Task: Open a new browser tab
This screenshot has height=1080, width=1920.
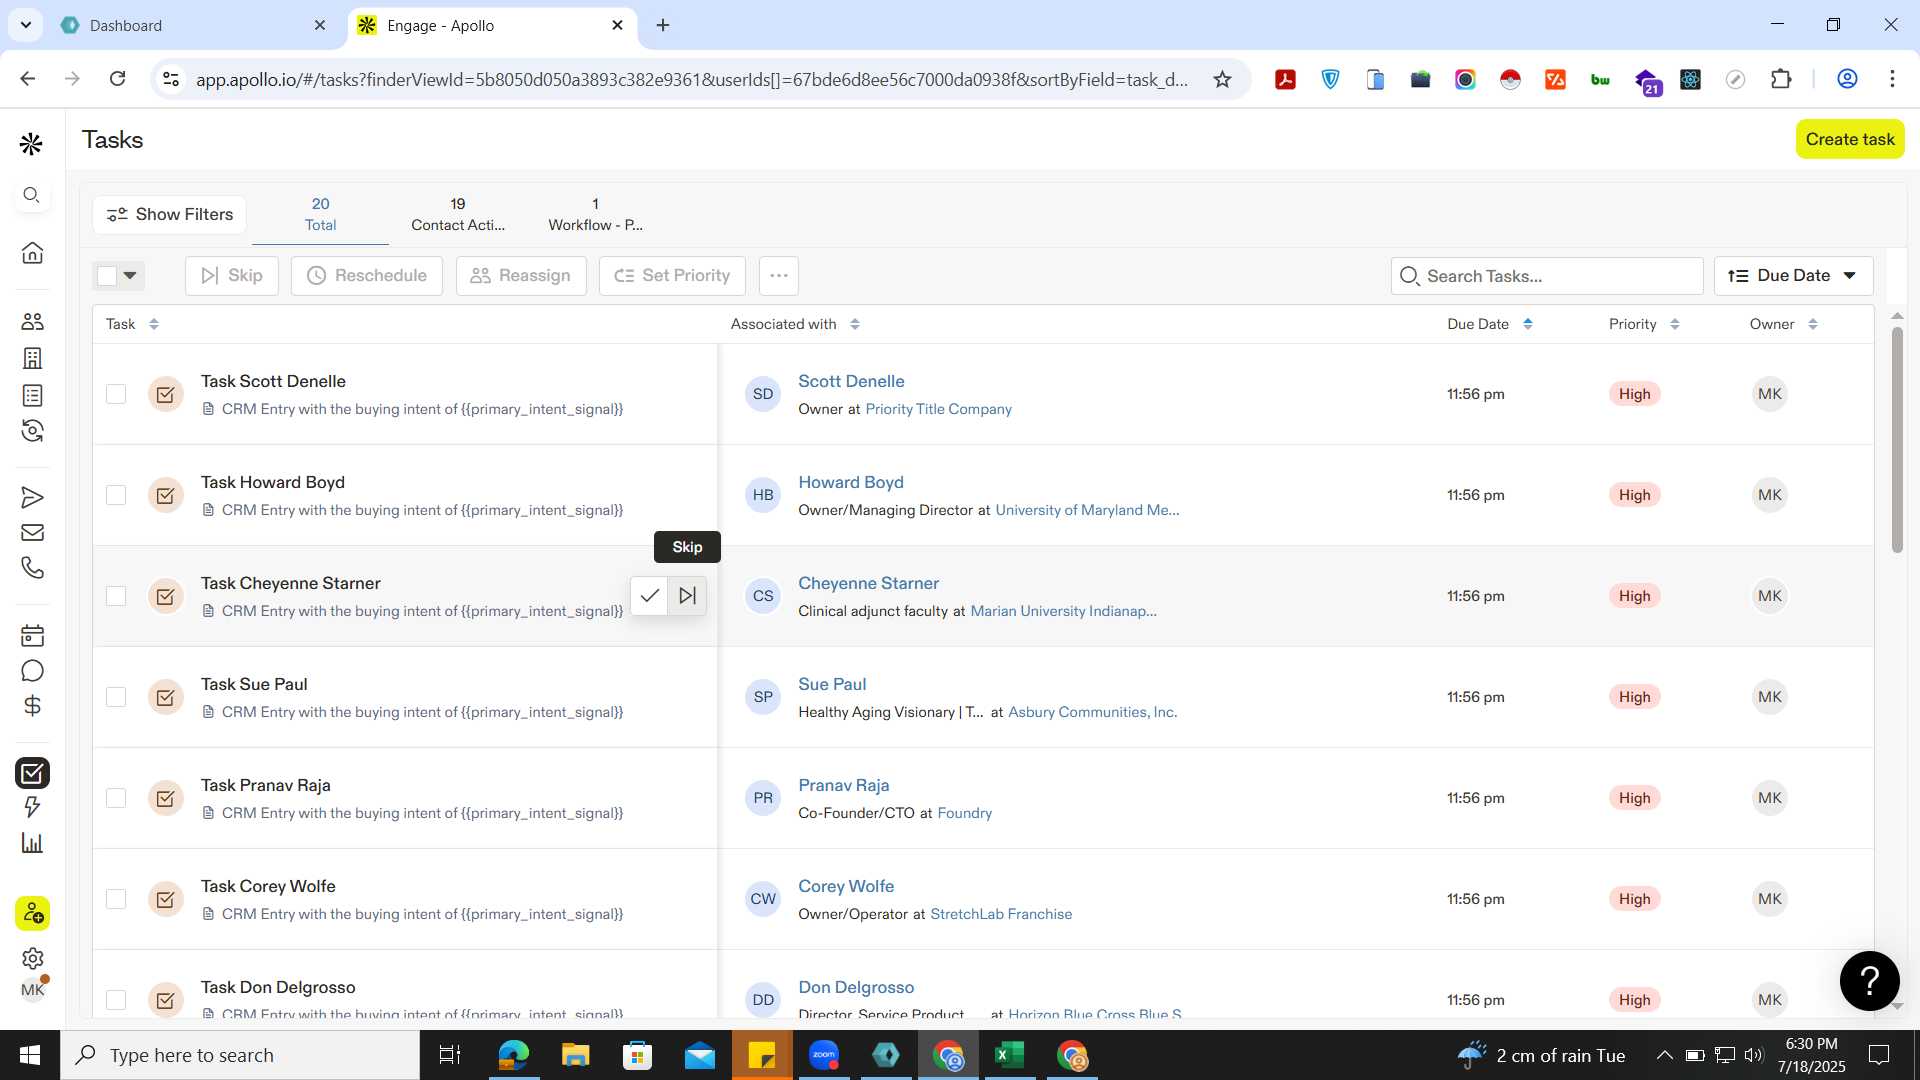Action: [x=663, y=25]
